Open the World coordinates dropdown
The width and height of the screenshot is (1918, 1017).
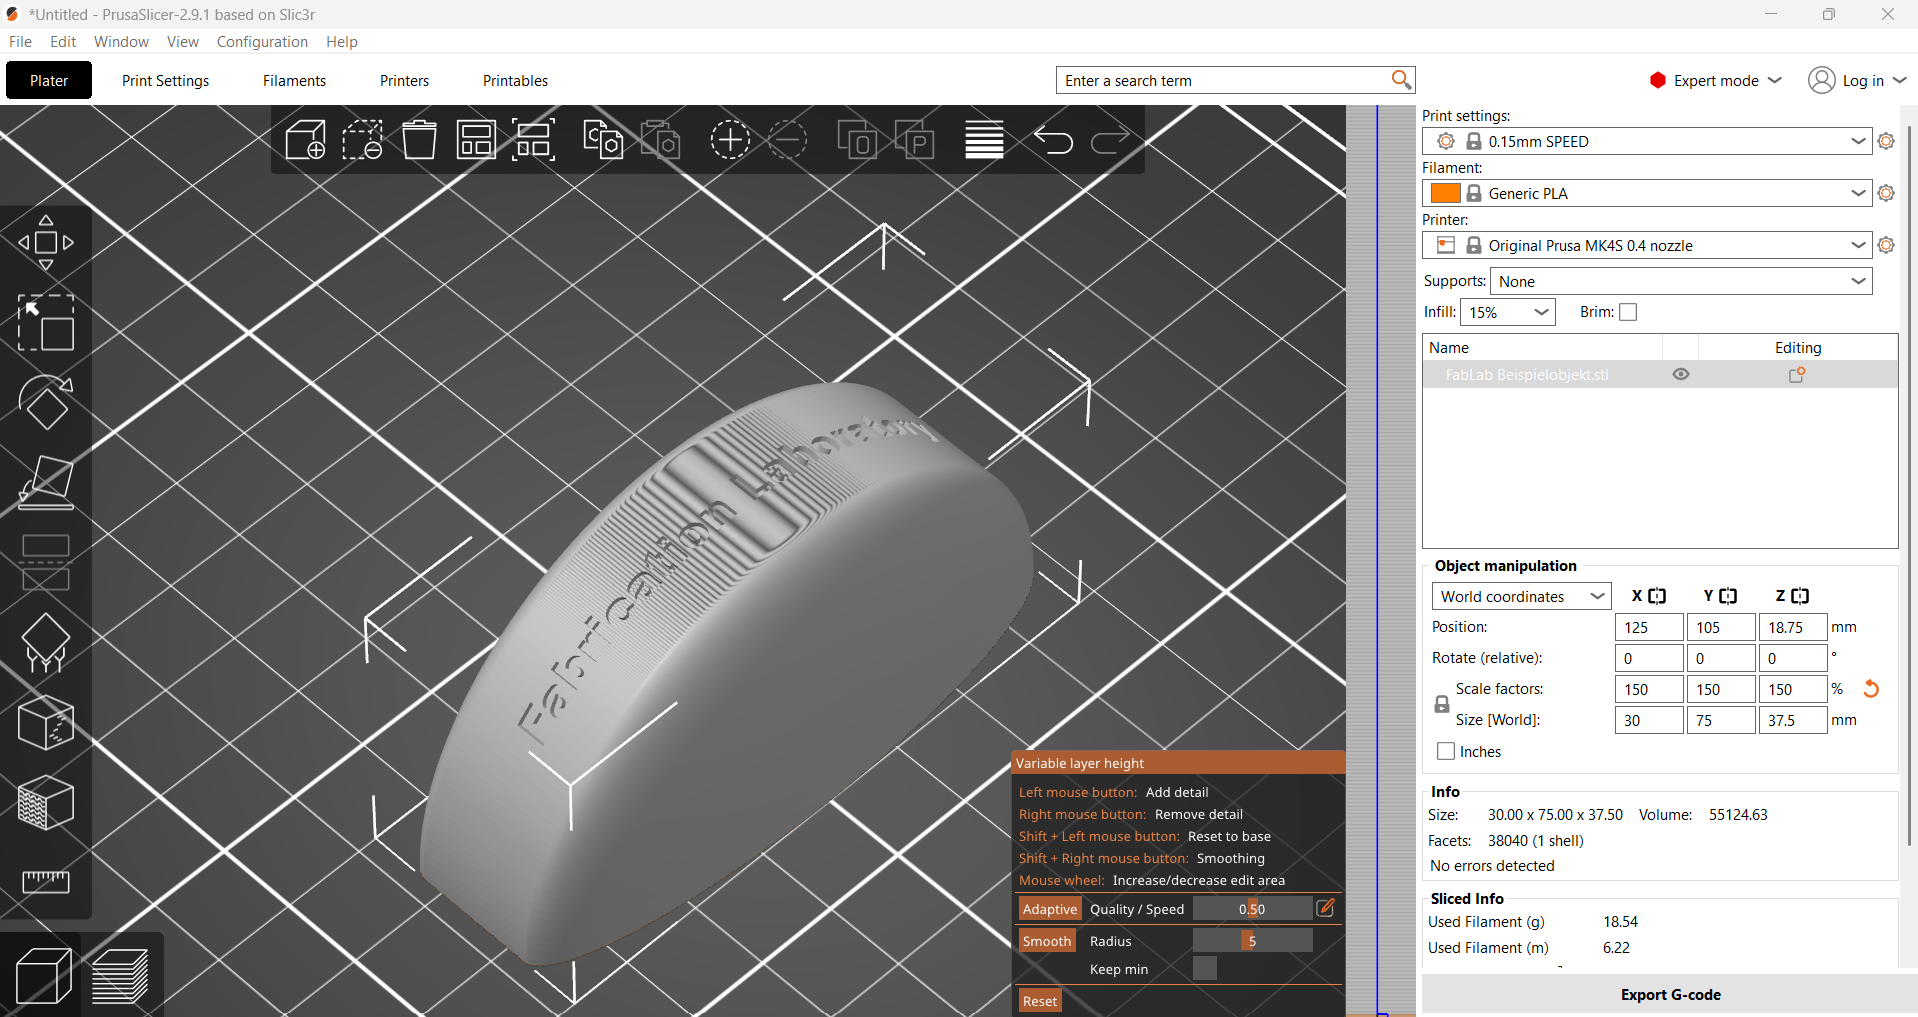1521,596
